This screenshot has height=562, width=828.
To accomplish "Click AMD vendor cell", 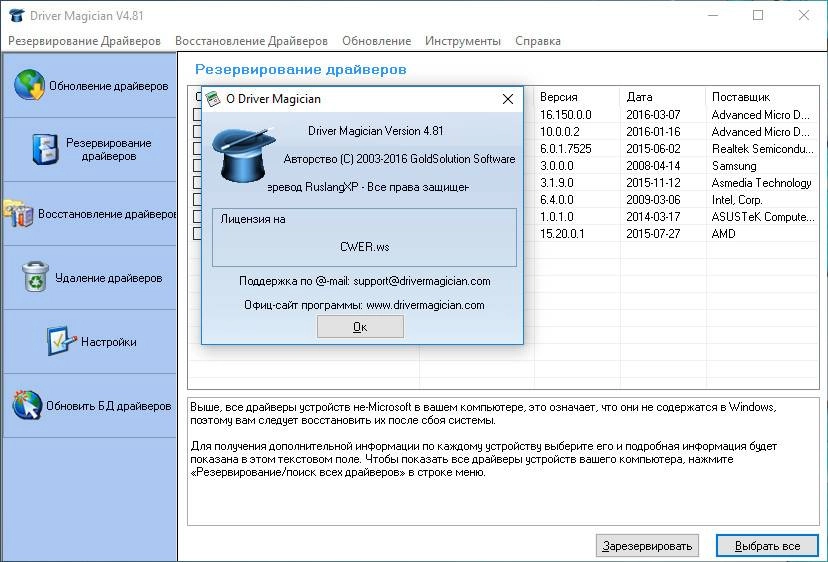I will 723,233.
